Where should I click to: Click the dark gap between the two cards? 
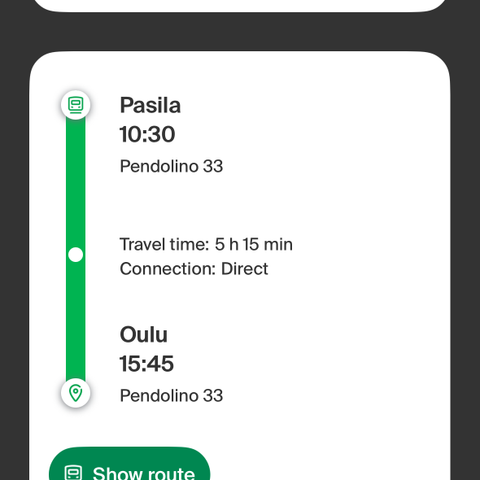240,32
